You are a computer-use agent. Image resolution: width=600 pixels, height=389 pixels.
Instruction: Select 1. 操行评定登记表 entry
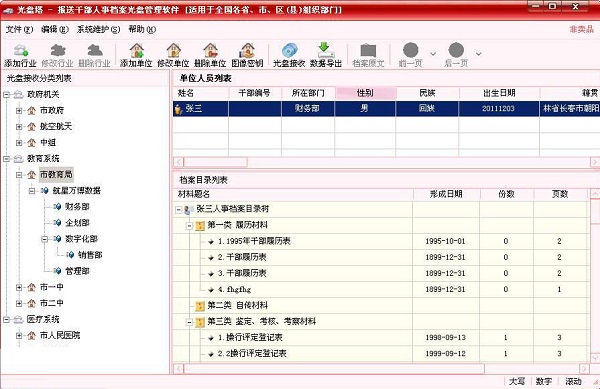tap(250, 338)
